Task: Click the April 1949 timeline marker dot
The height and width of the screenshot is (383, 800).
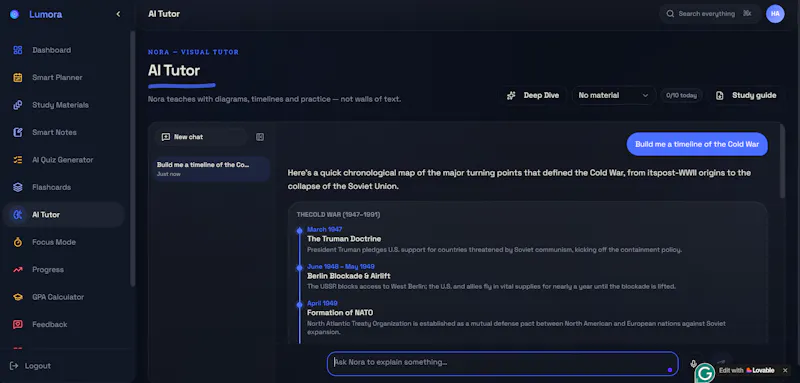Action: tap(299, 304)
